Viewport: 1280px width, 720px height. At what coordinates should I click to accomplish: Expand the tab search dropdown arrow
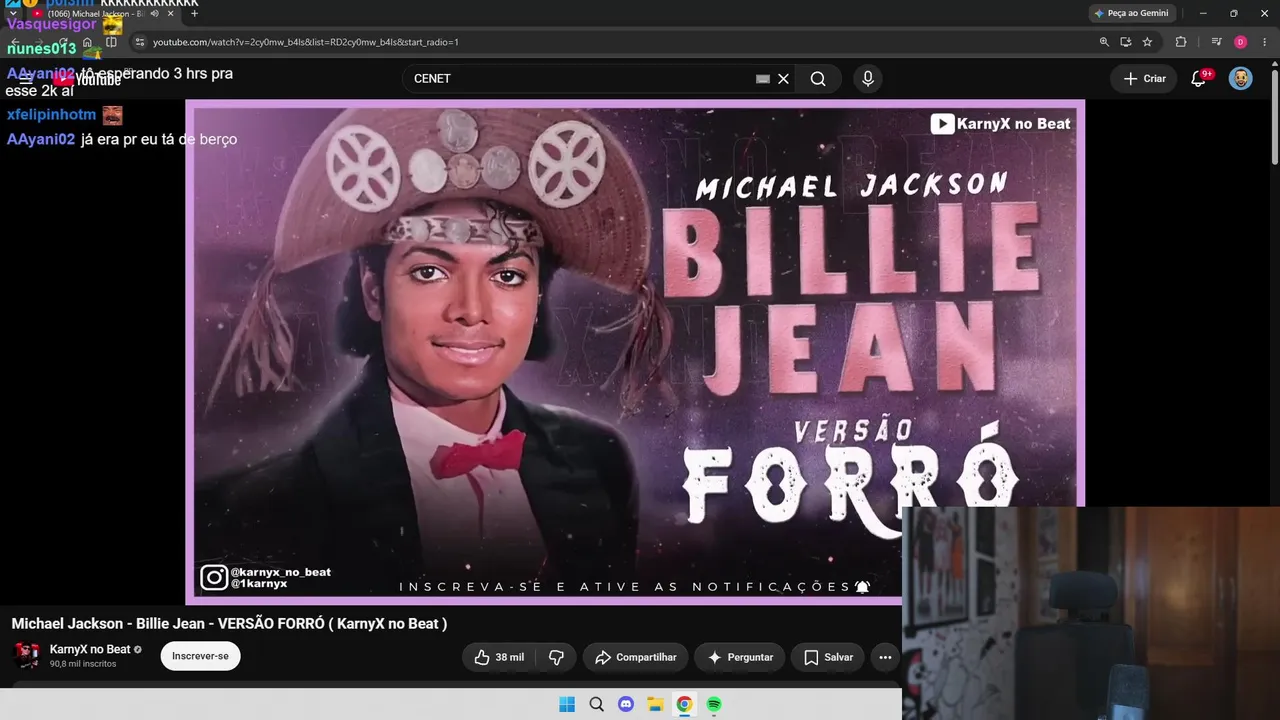(13, 14)
